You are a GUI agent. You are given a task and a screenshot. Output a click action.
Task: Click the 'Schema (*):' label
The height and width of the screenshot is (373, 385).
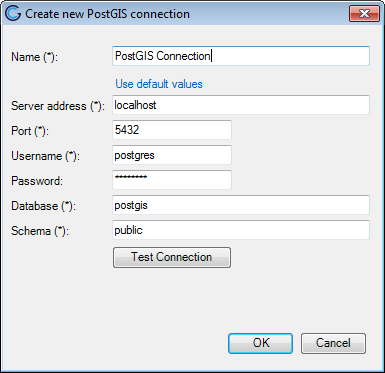[x=40, y=231]
